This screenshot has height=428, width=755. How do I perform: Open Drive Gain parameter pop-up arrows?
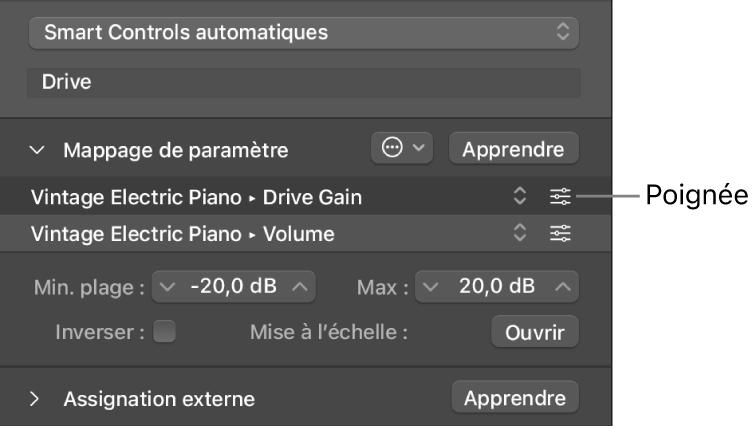[520, 198]
